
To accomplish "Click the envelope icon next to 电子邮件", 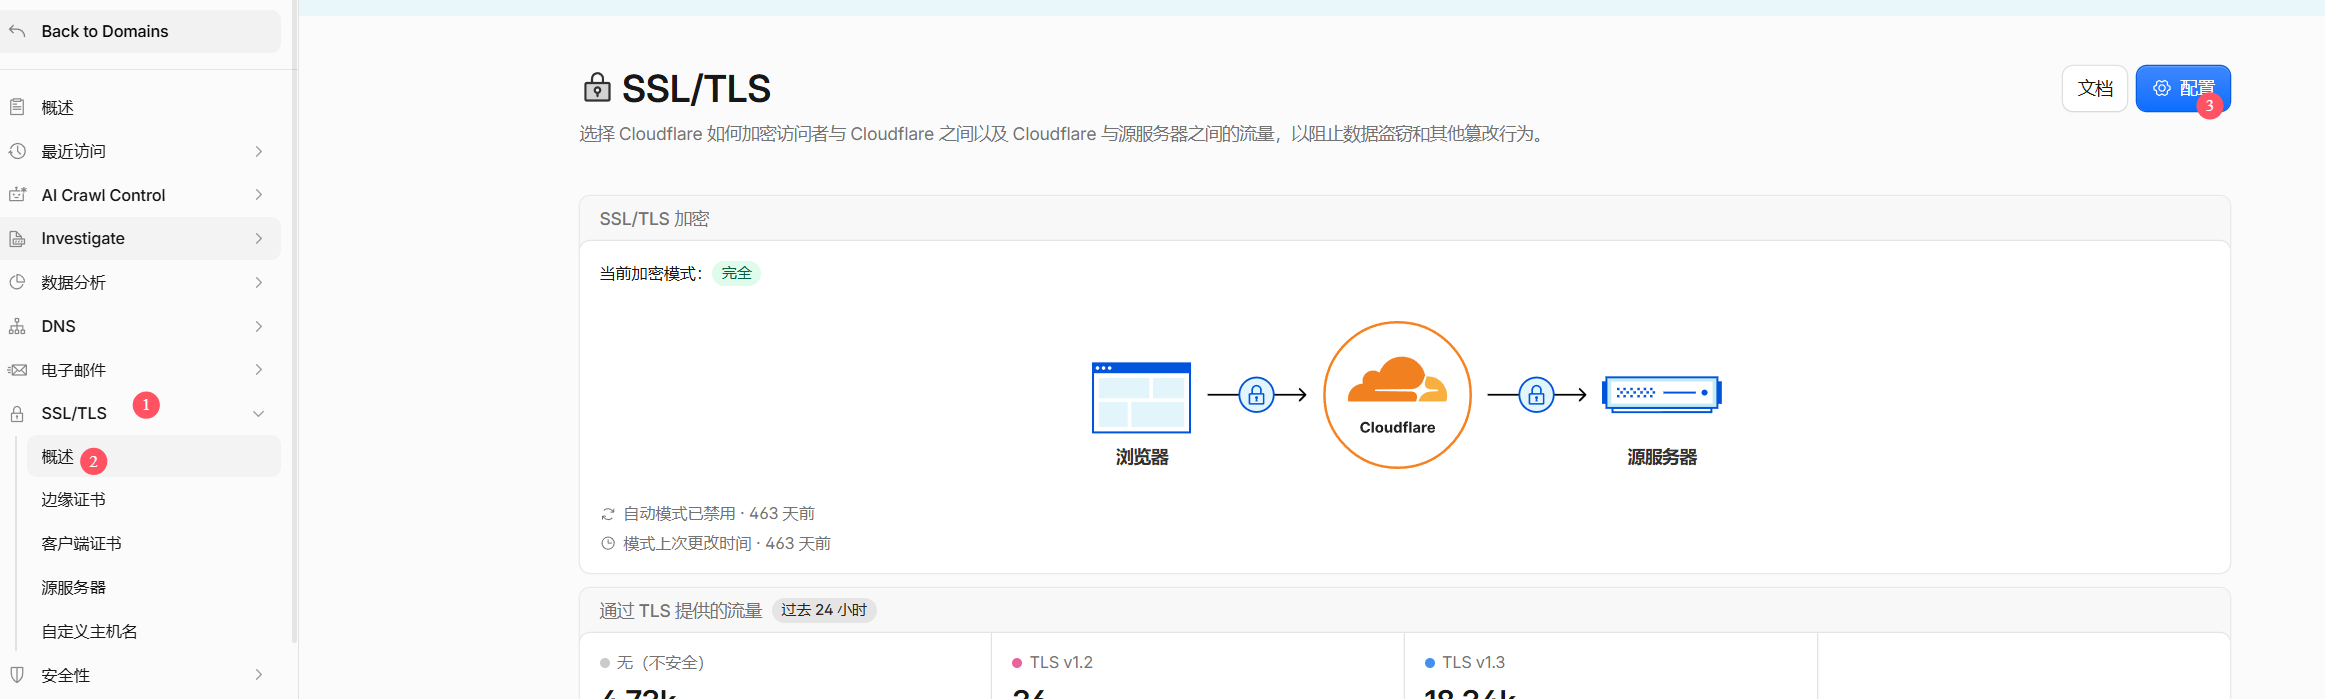I will tap(17, 370).
